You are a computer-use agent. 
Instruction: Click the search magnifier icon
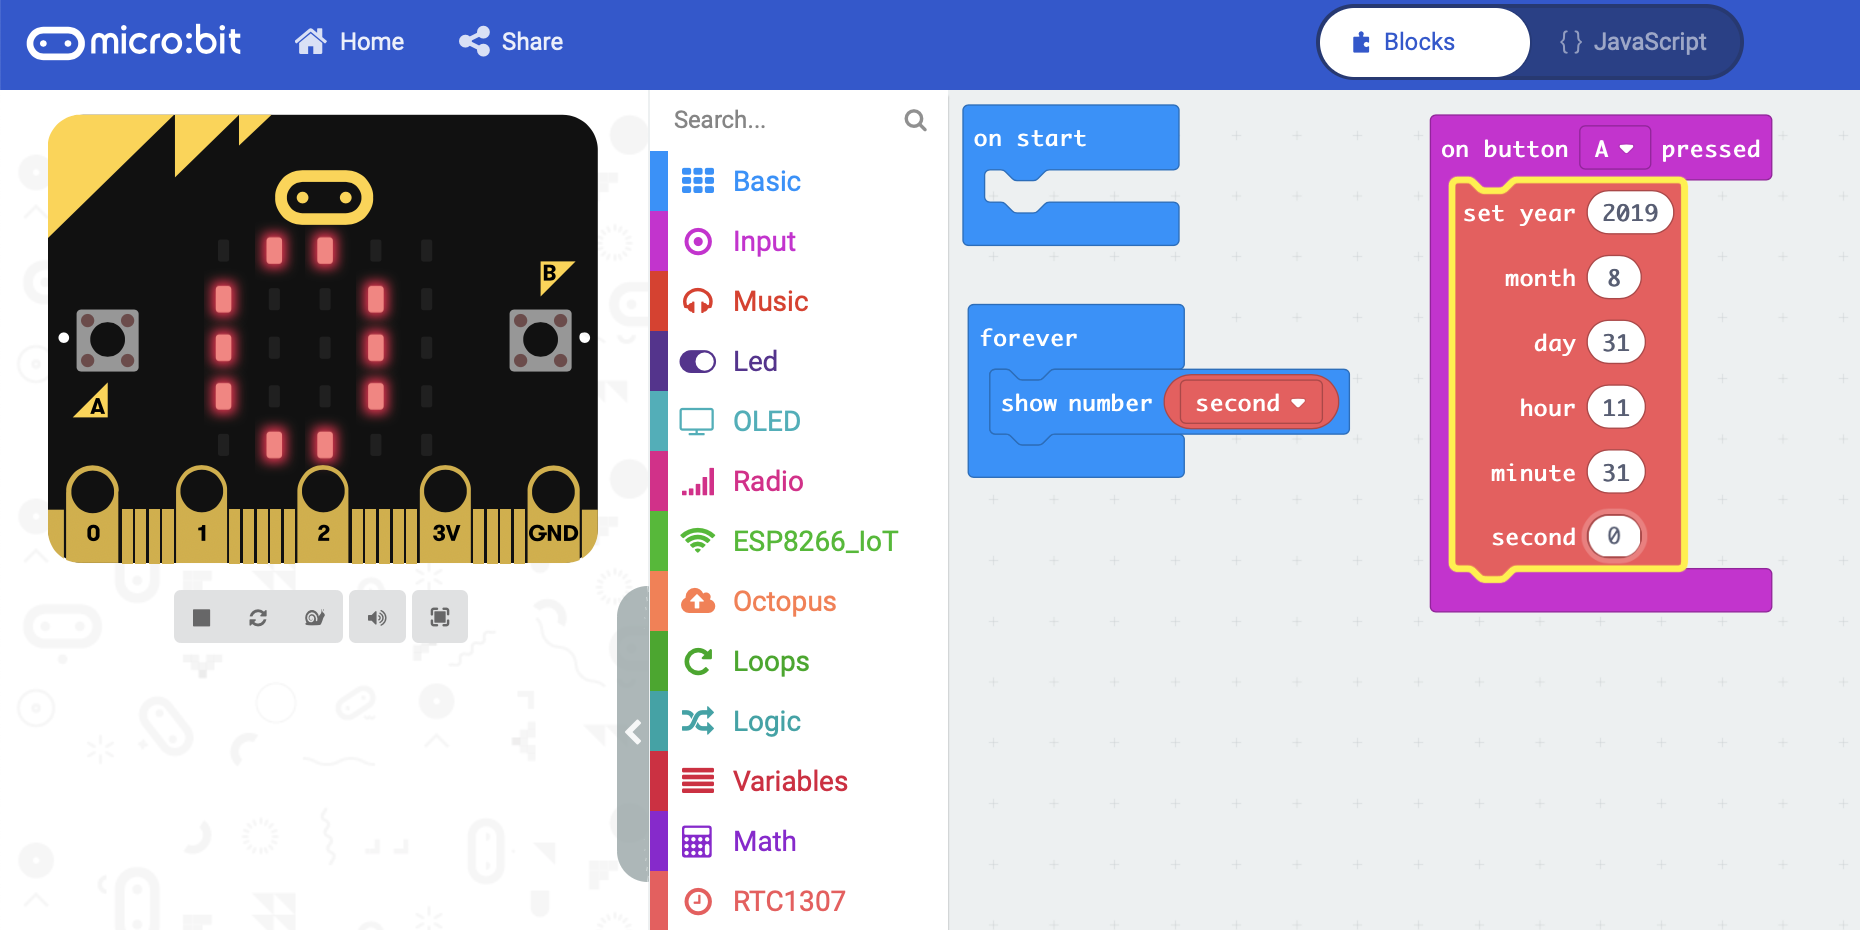click(915, 121)
